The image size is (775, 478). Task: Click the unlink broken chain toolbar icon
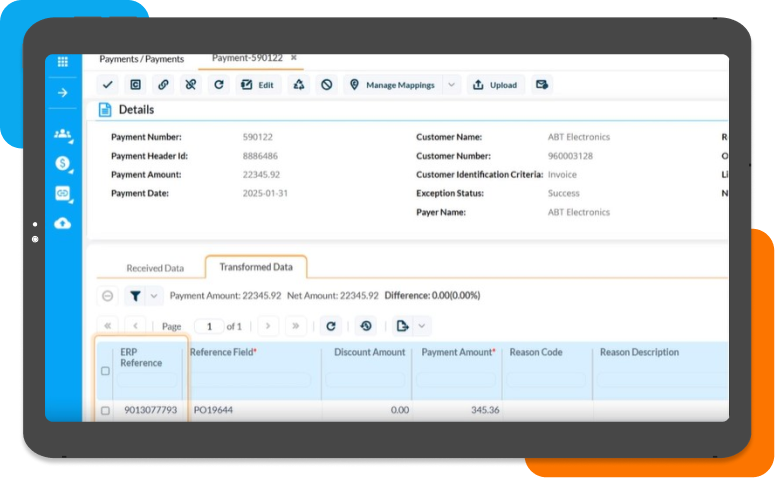(x=191, y=85)
